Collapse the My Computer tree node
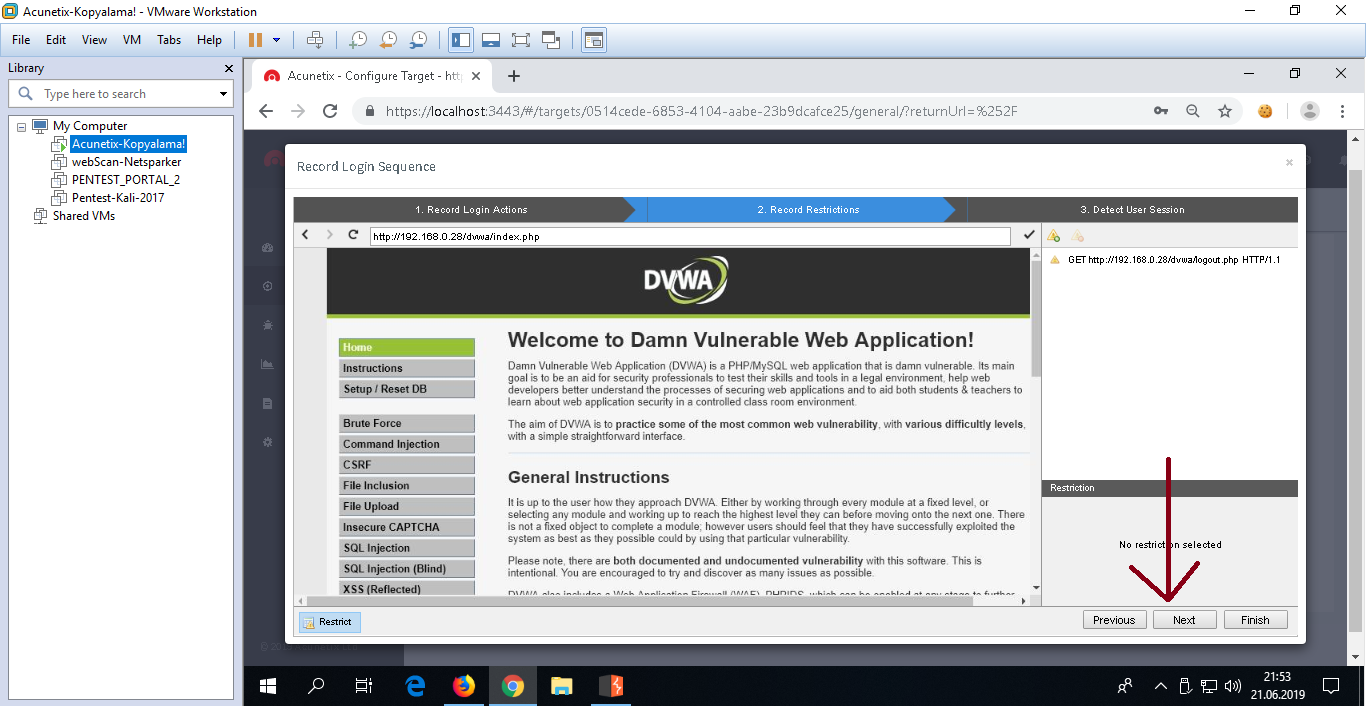1366x706 pixels. 22,126
